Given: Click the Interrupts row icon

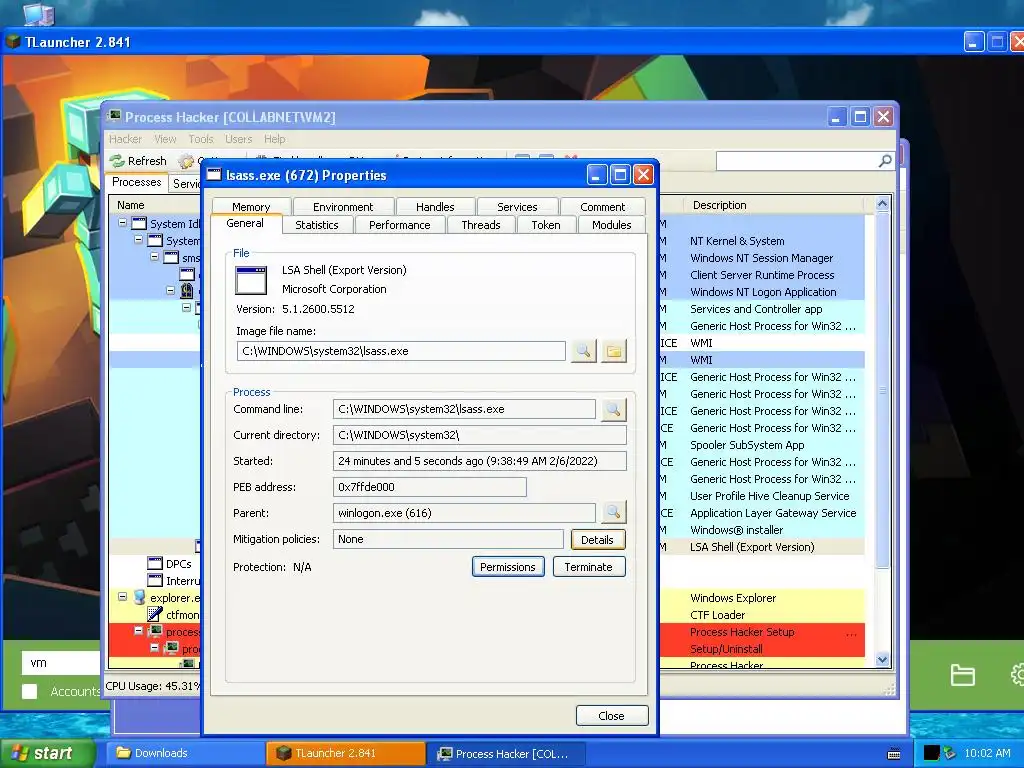Looking at the screenshot, I should coord(155,581).
